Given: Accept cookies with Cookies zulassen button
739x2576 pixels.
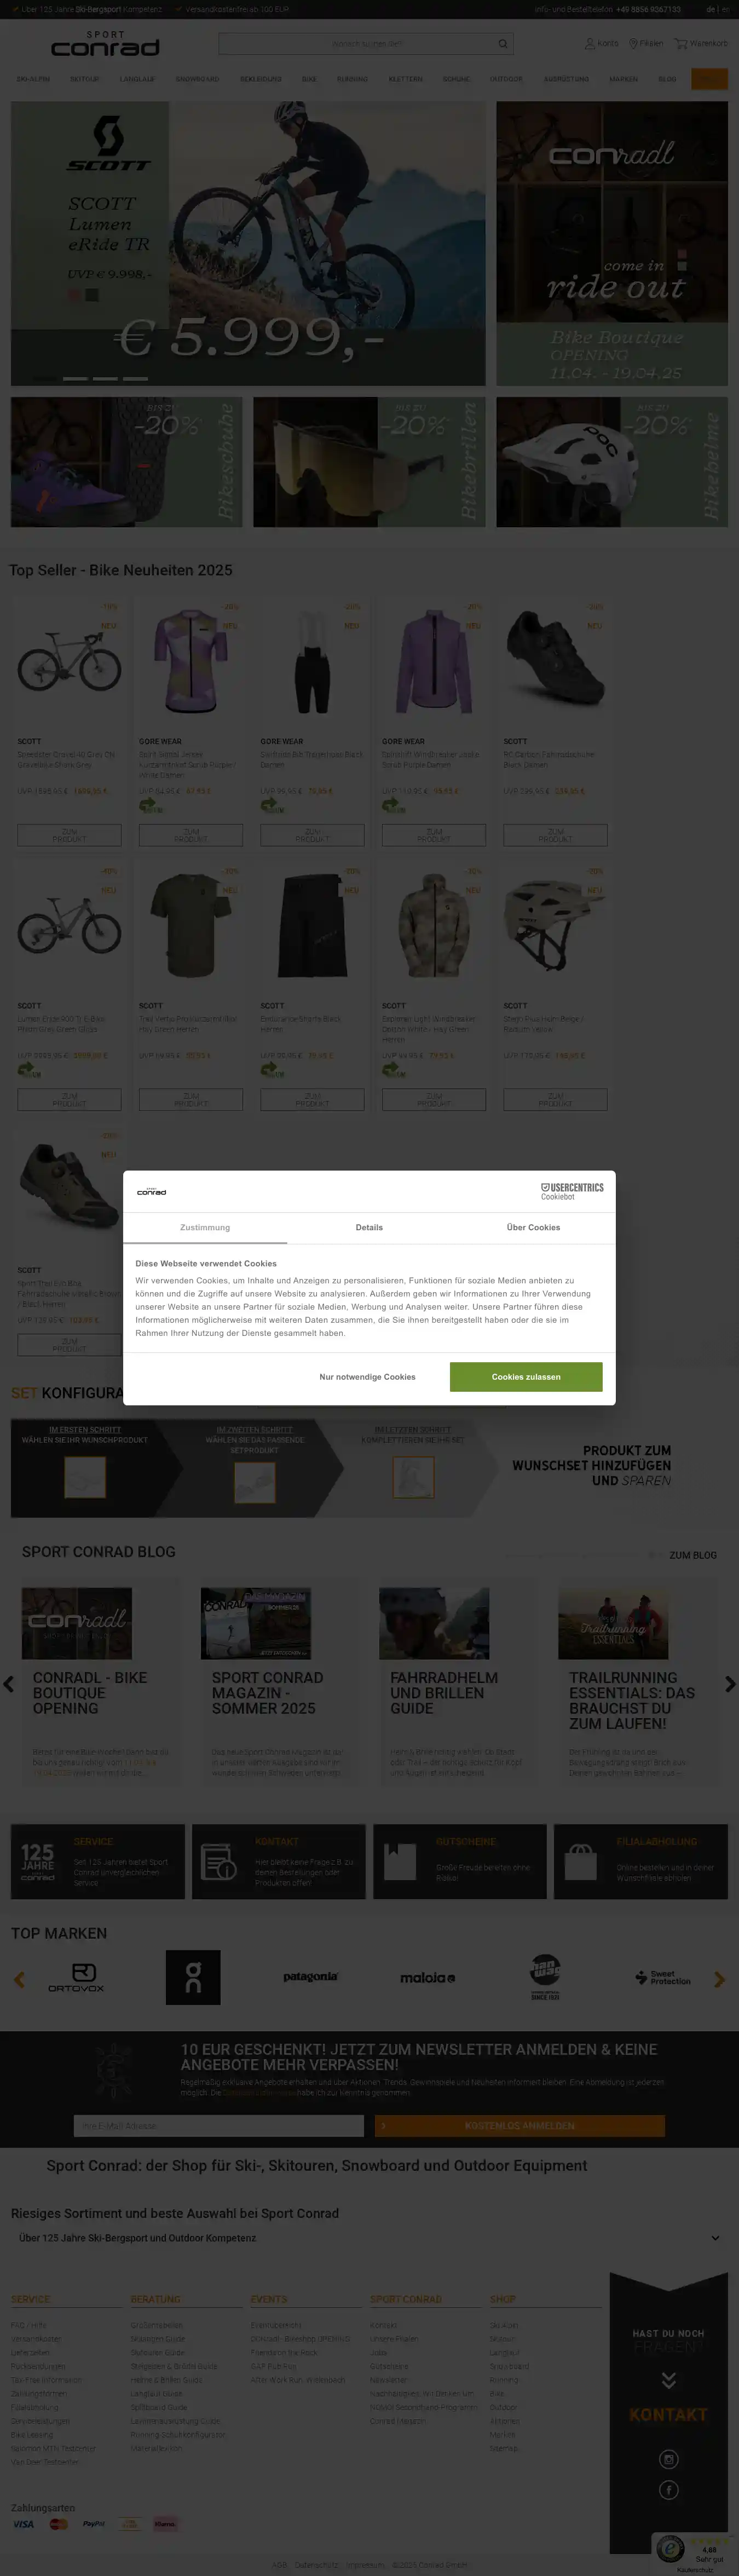Looking at the screenshot, I should point(526,1376).
